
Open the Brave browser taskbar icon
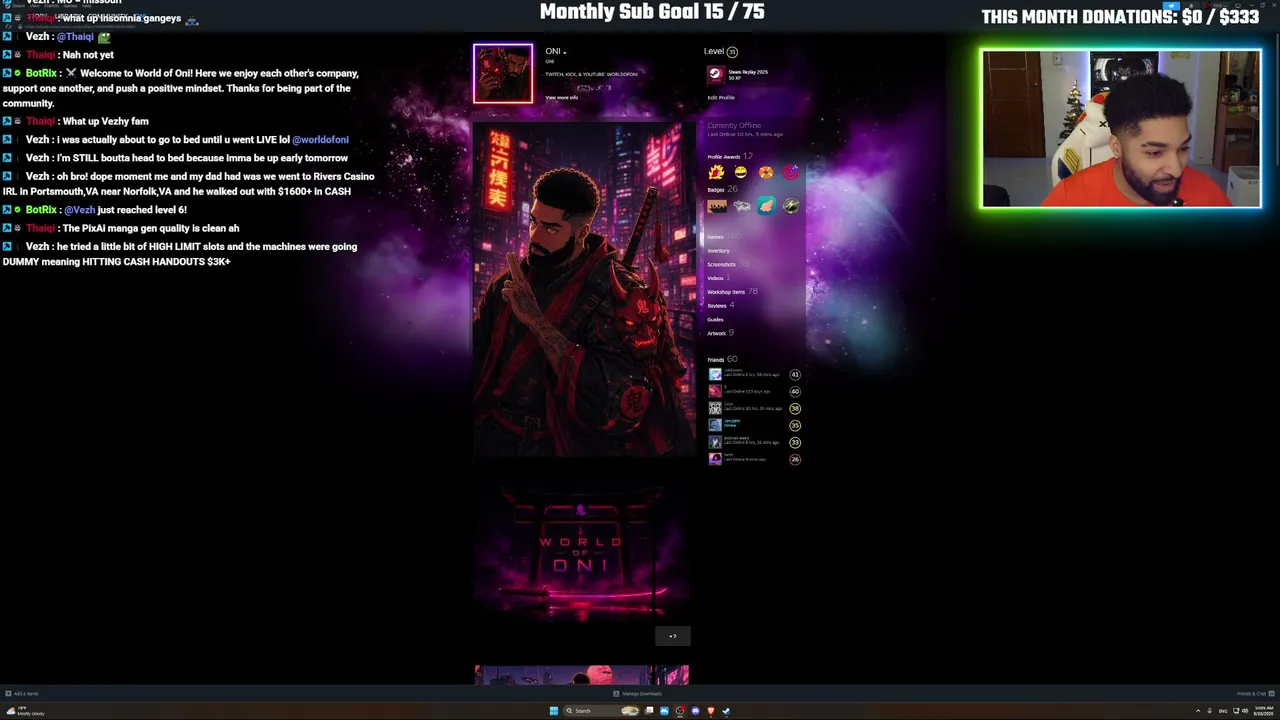[x=710, y=711]
